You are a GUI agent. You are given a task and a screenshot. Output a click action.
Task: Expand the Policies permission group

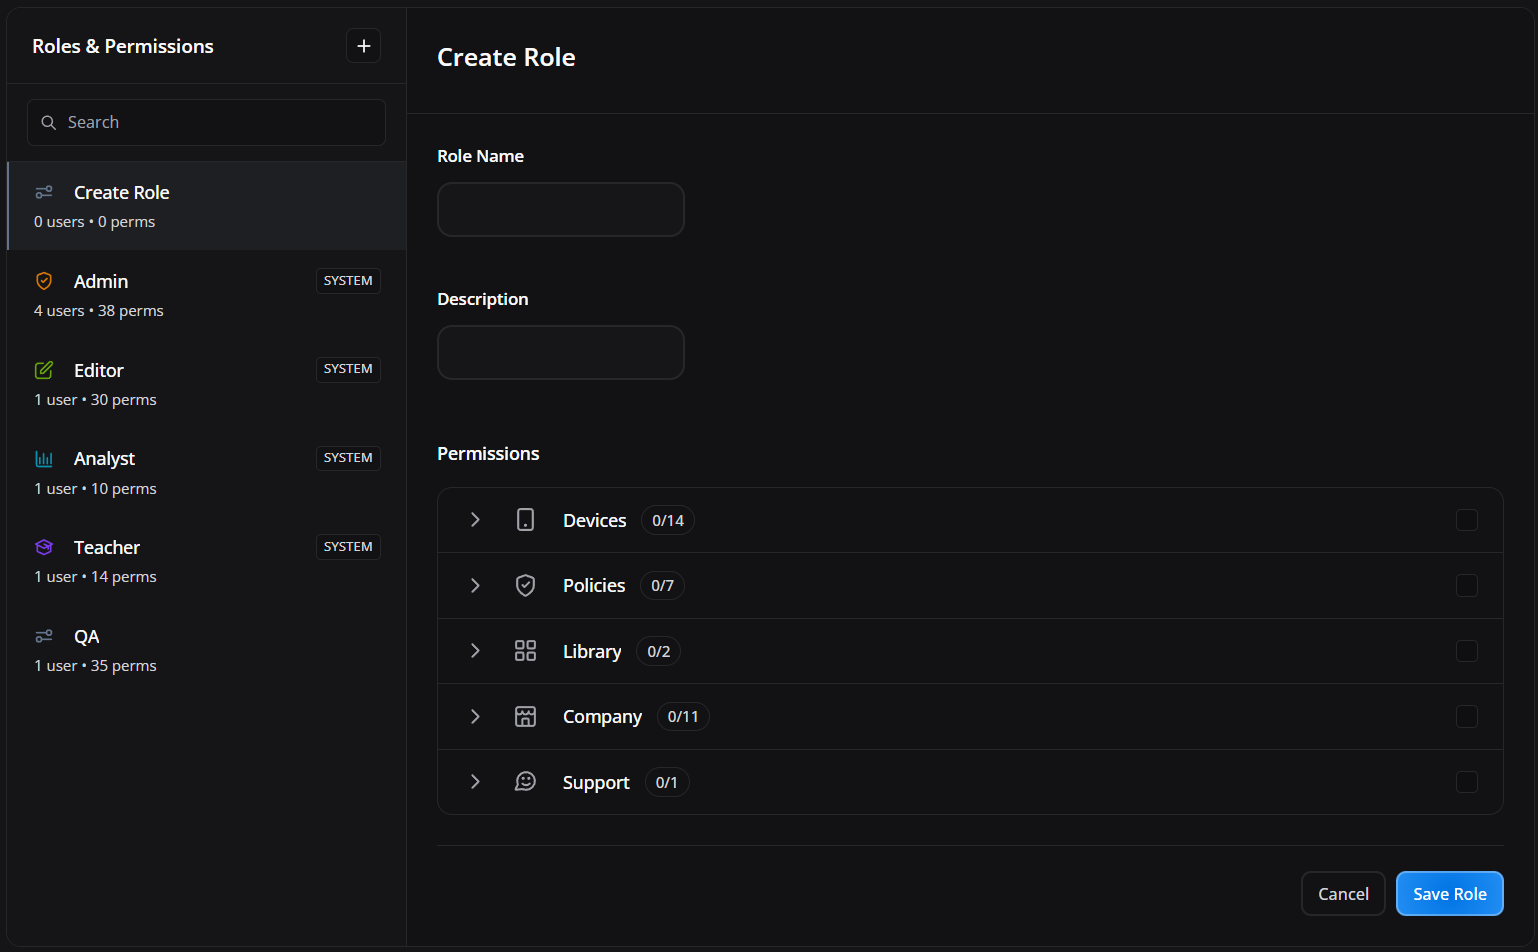point(475,585)
